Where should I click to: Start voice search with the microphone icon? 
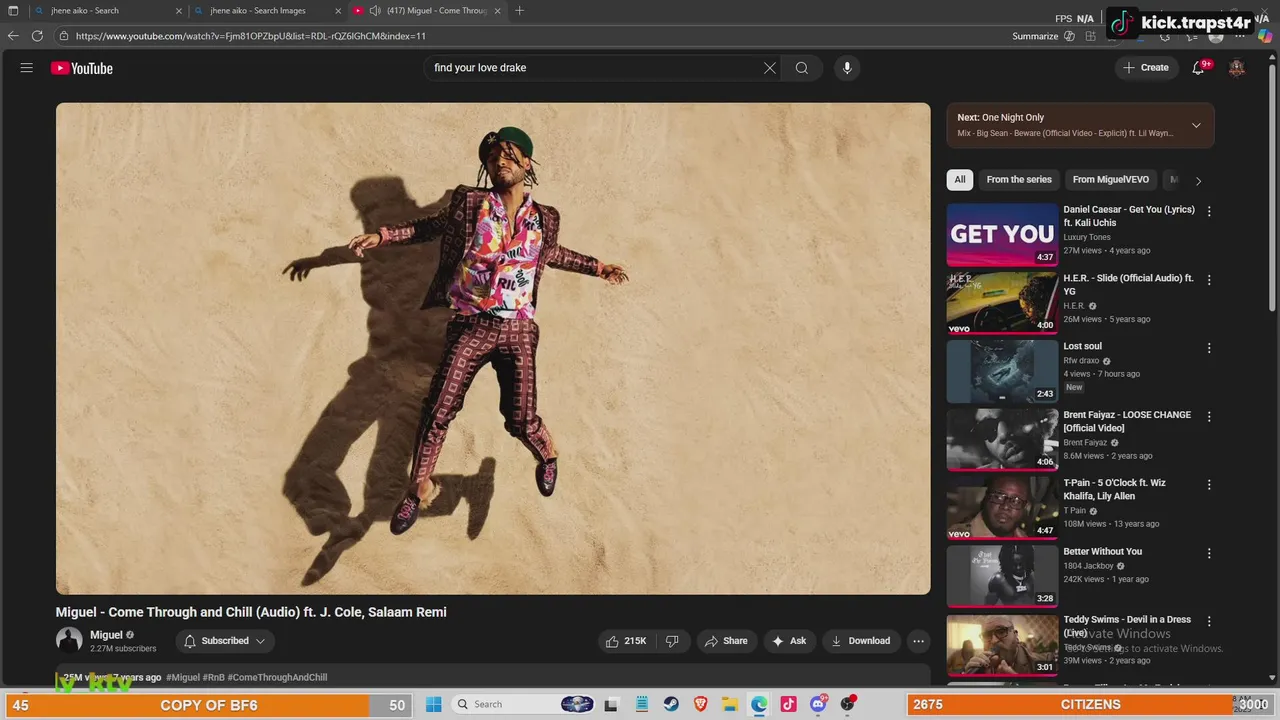847,68
